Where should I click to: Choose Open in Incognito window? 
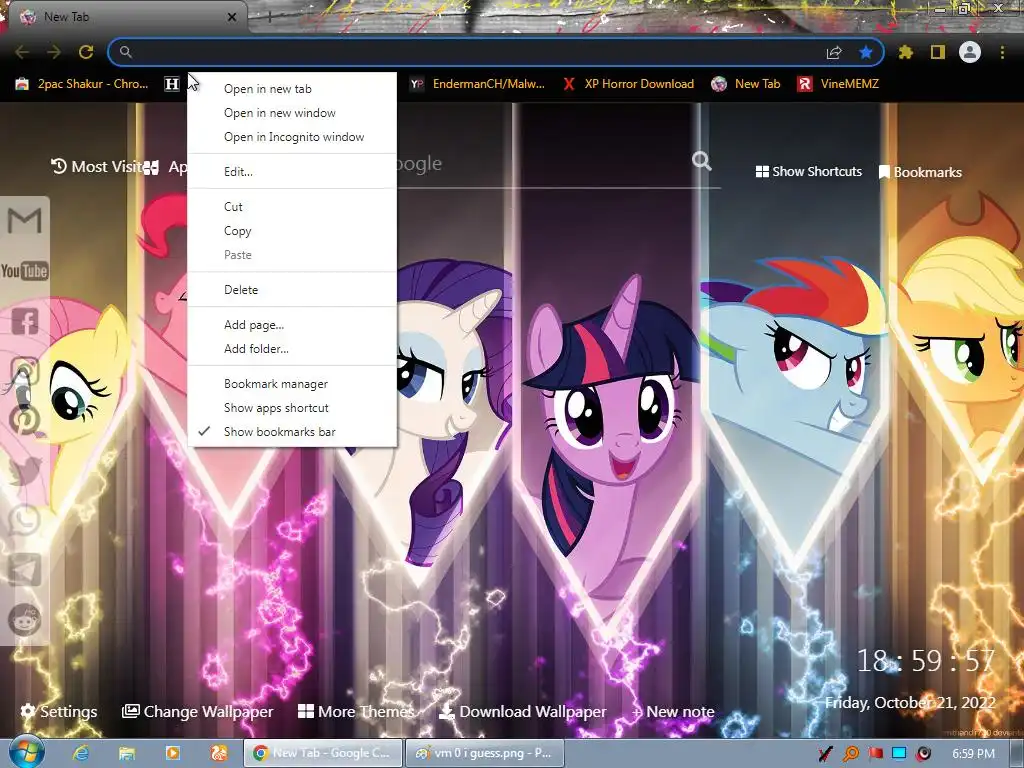click(292, 137)
